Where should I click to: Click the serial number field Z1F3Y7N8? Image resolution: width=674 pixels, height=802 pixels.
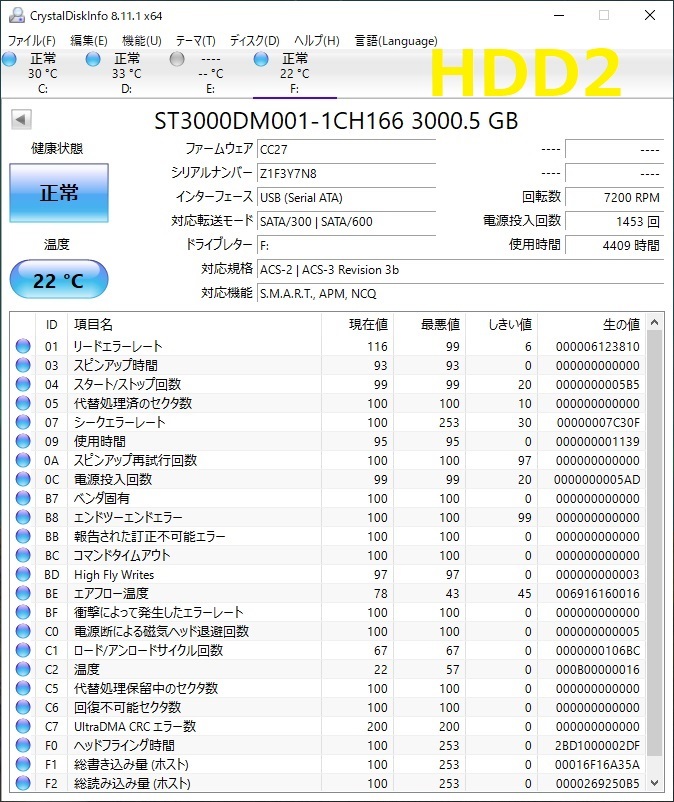(346, 173)
